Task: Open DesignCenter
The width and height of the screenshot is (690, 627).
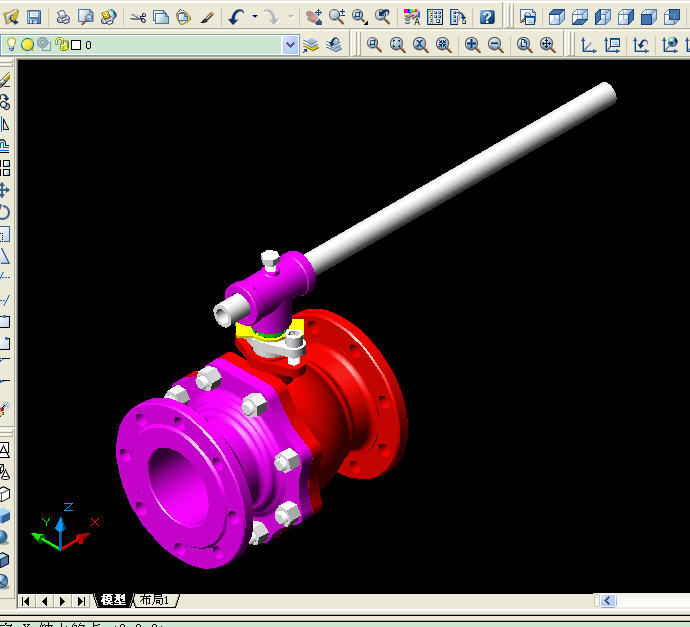Action: pyautogui.click(x=435, y=17)
